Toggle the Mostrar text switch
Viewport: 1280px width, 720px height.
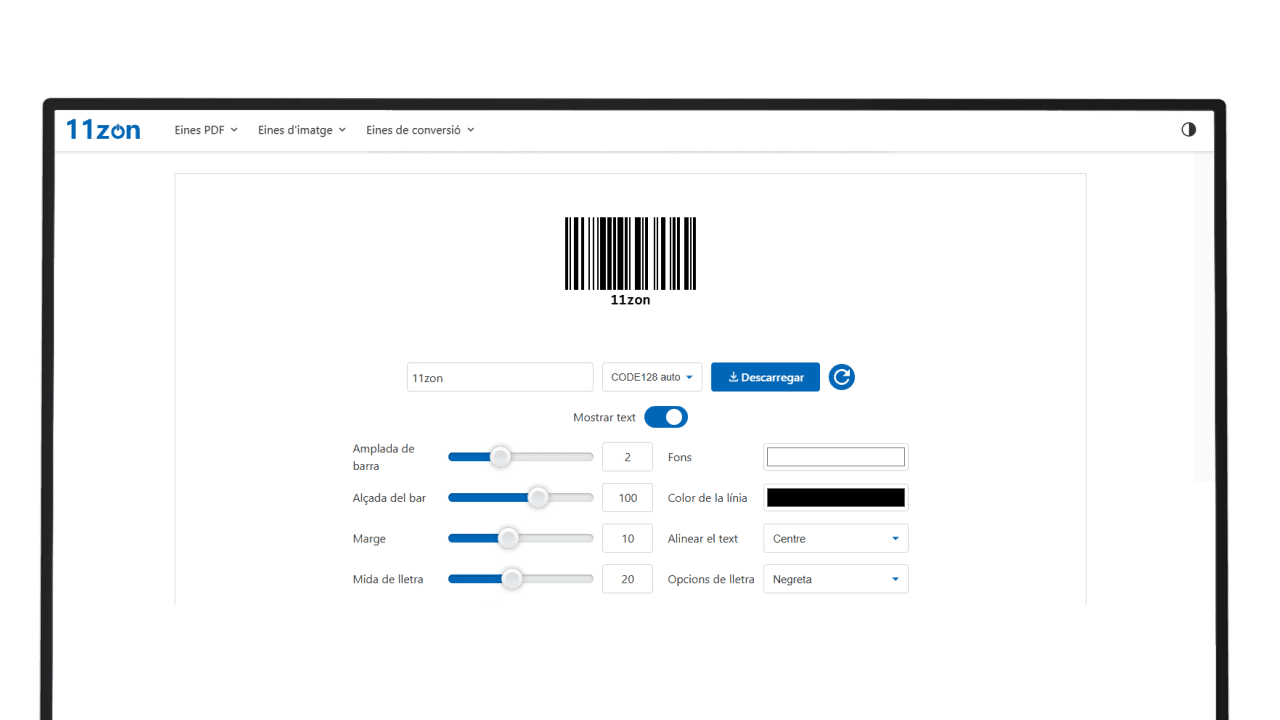coord(666,417)
